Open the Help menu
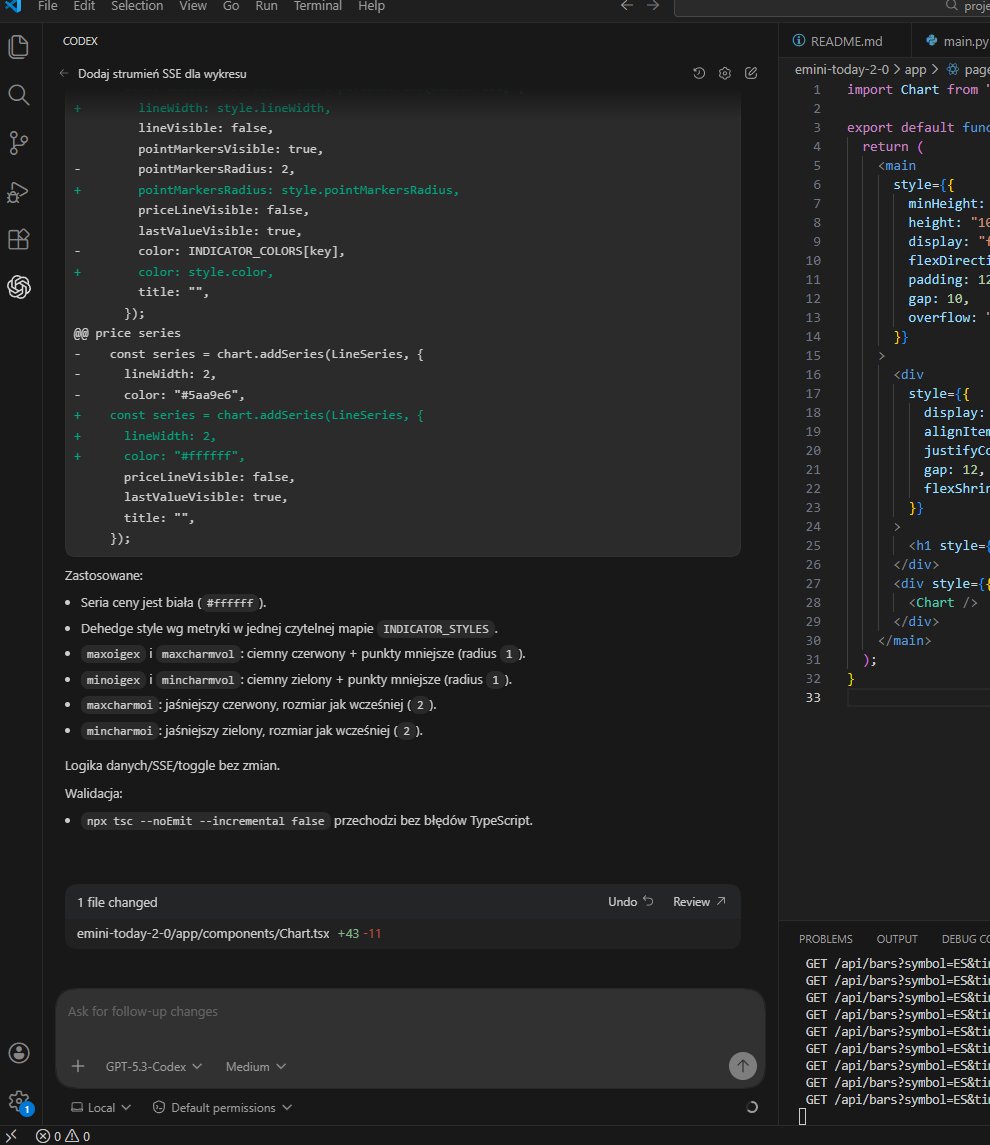The image size is (990, 1145). (x=371, y=6)
